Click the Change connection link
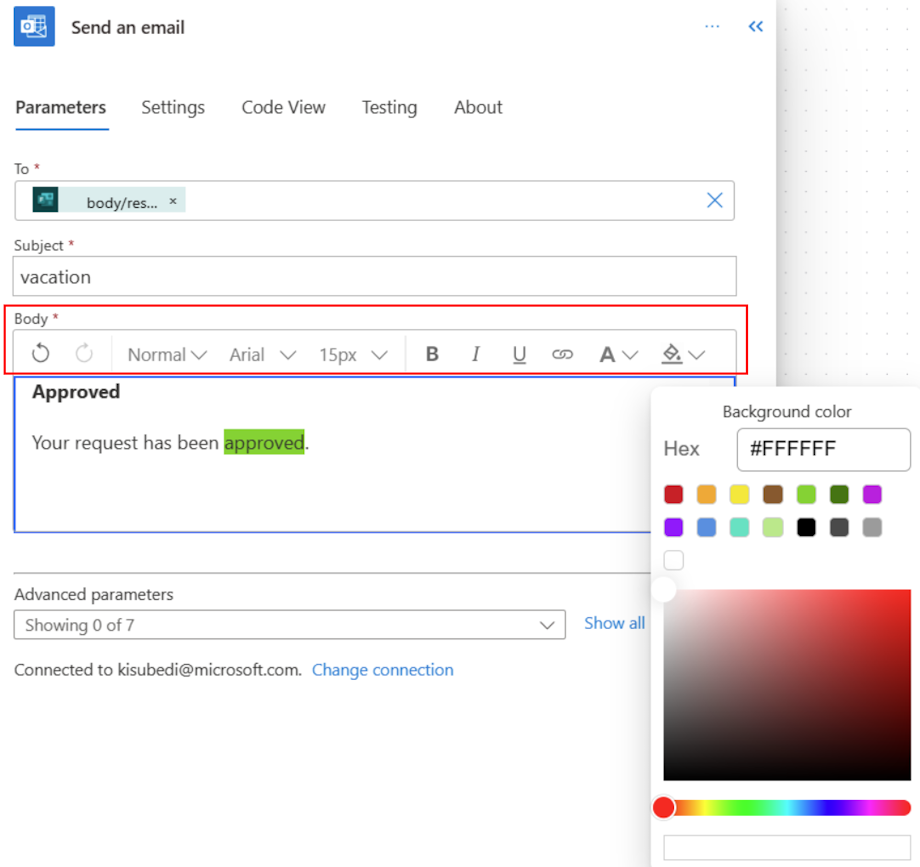This screenshot has width=920, height=867. (x=382, y=670)
